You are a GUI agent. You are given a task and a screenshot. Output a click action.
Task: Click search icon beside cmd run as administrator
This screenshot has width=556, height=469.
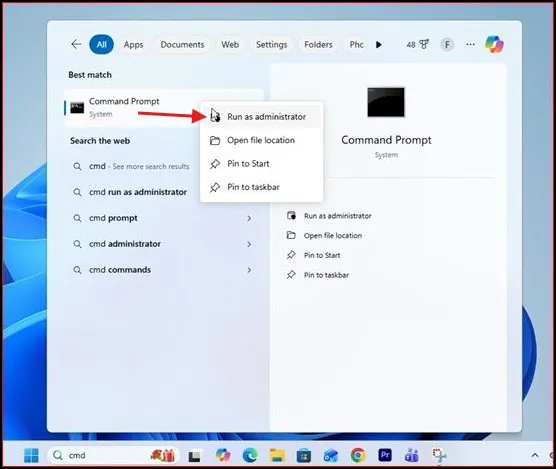click(x=77, y=192)
